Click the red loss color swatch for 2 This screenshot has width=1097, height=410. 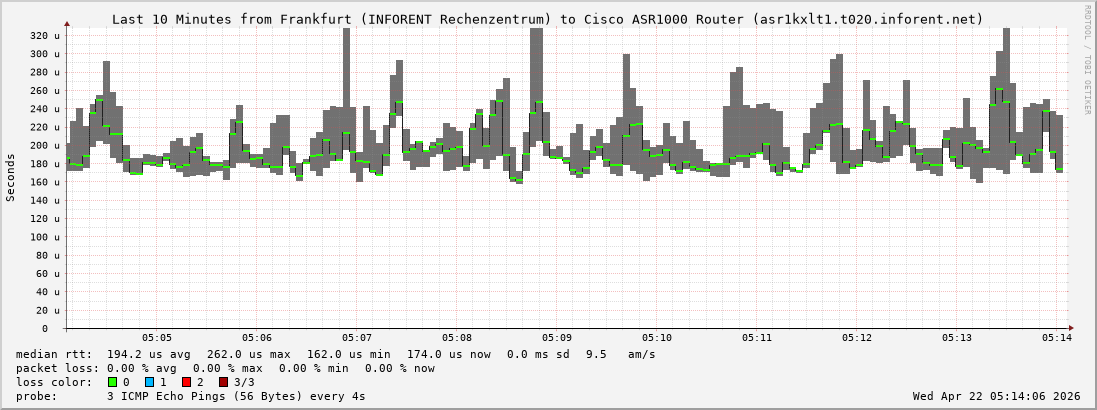tap(186, 382)
